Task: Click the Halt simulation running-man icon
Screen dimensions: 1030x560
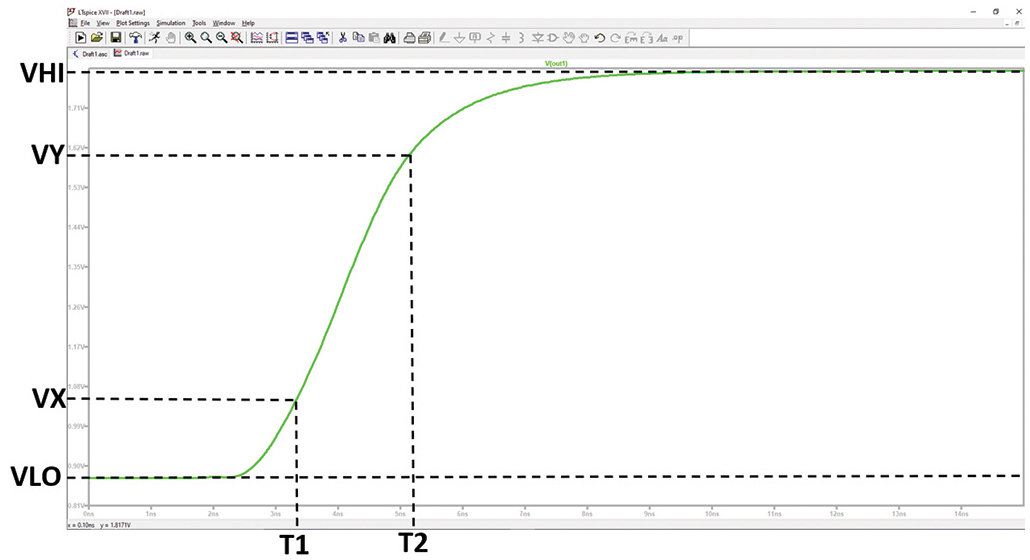Action: 154,38
